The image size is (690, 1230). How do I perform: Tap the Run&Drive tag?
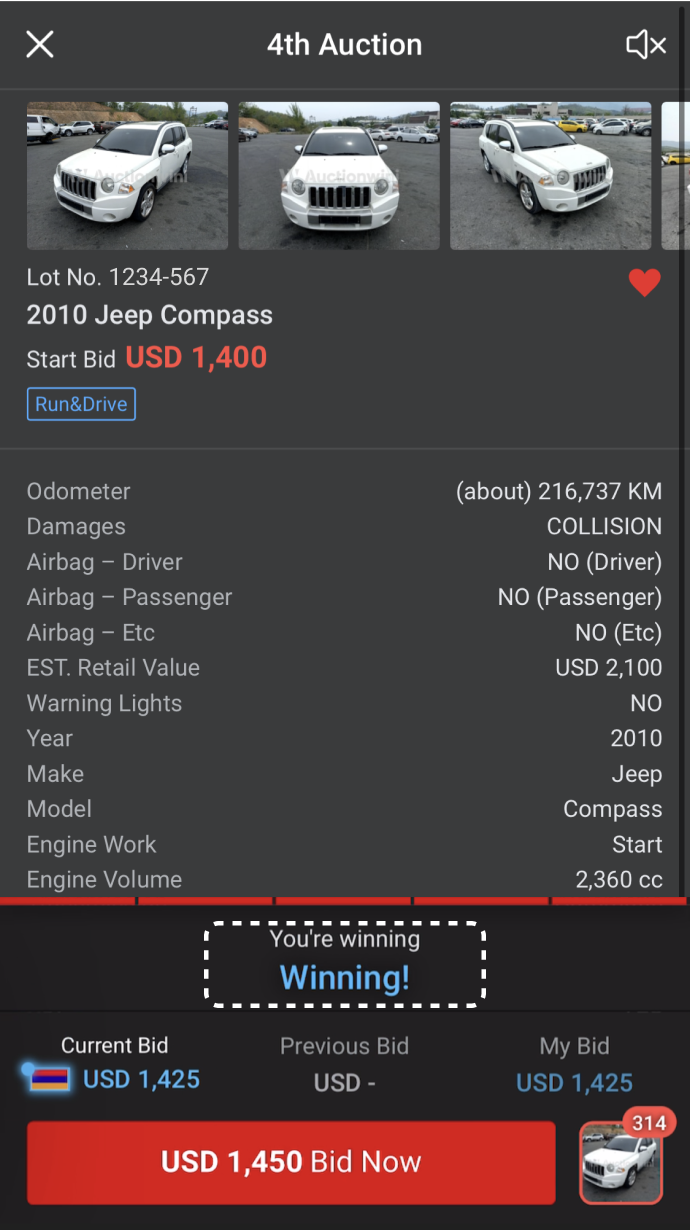[x=81, y=404]
